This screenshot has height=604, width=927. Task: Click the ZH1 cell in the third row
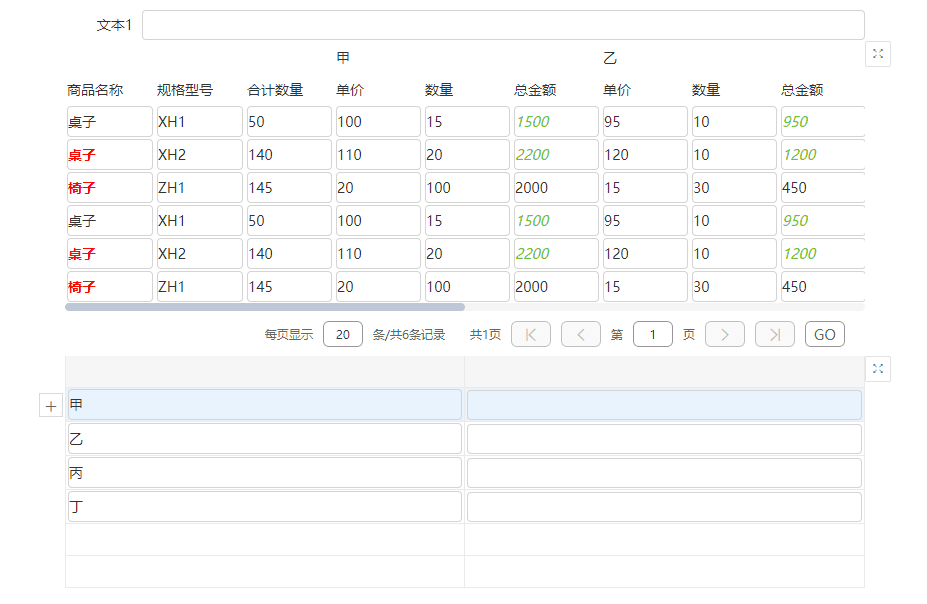click(200, 188)
